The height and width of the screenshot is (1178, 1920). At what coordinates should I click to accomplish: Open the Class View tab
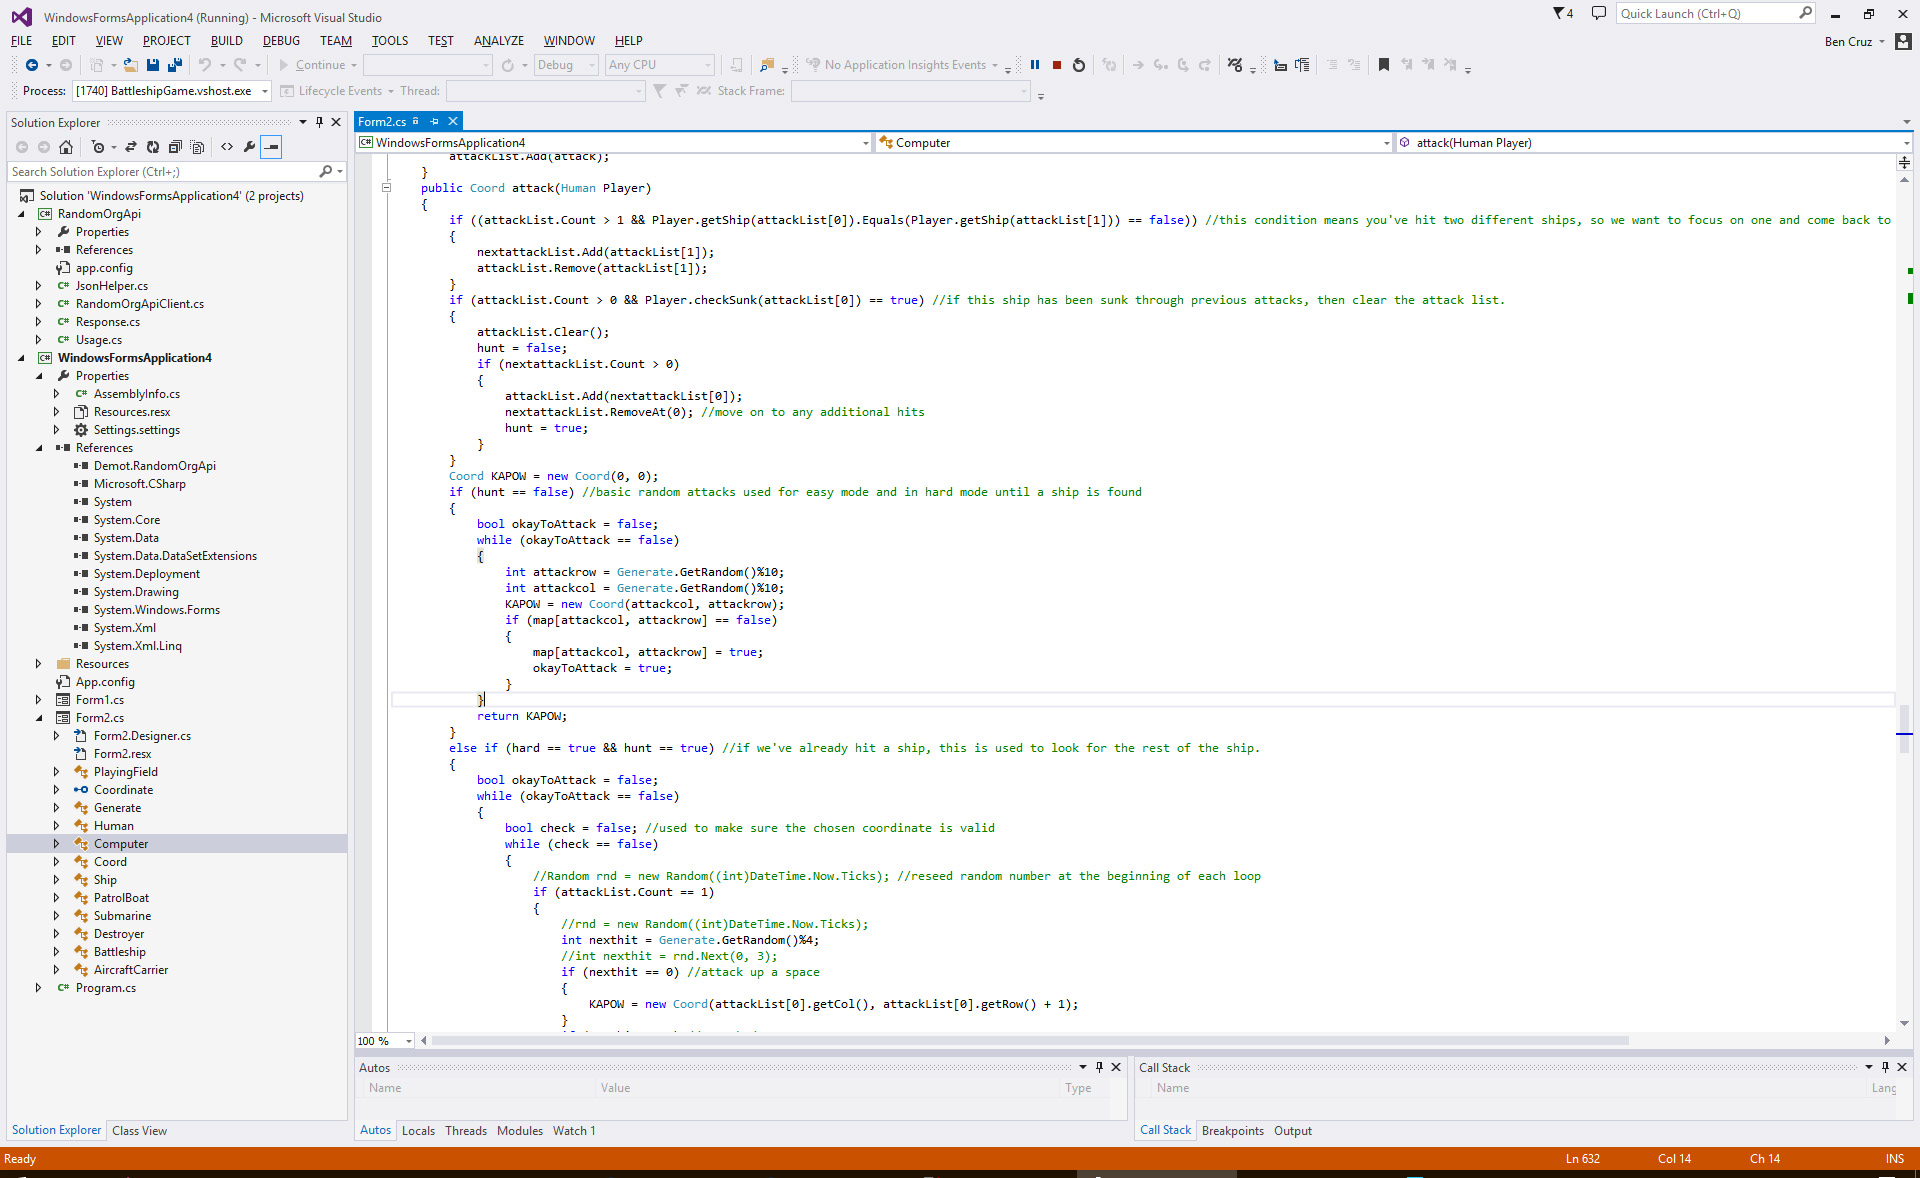coord(139,1131)
